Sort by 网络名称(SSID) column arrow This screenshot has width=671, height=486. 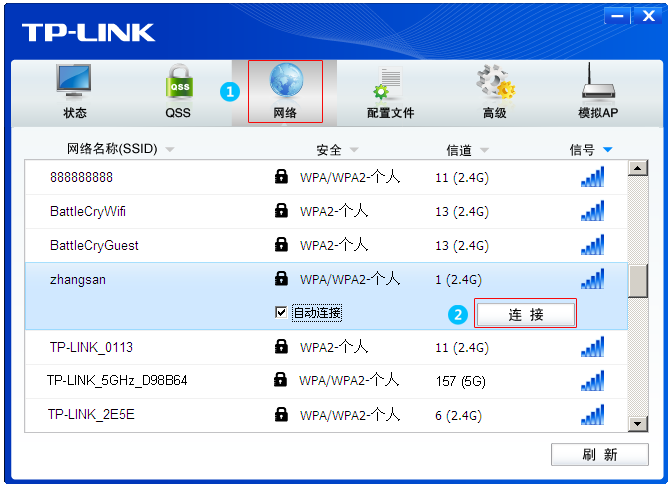point(170,150)
